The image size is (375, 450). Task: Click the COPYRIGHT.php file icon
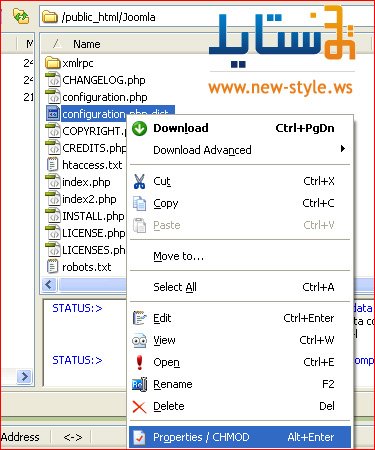52,131
